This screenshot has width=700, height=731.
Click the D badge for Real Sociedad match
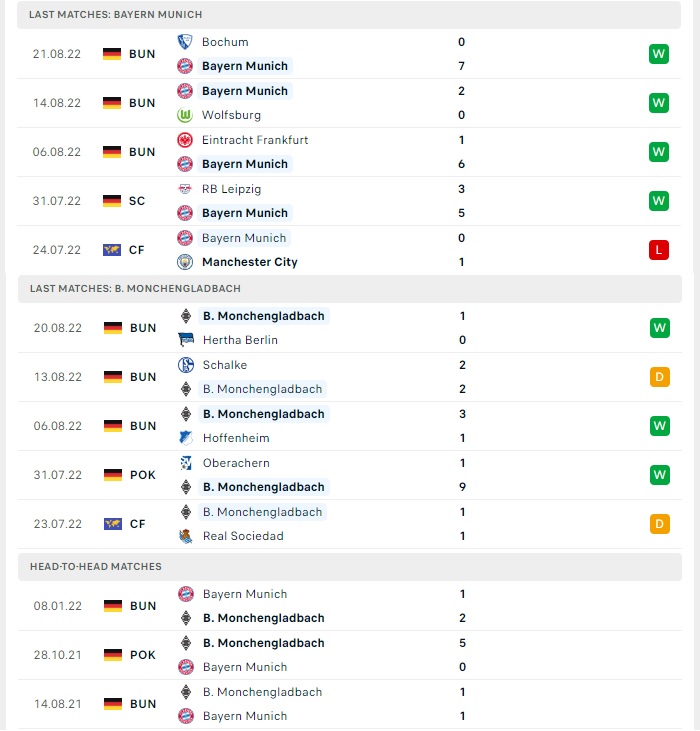point(659,524)
